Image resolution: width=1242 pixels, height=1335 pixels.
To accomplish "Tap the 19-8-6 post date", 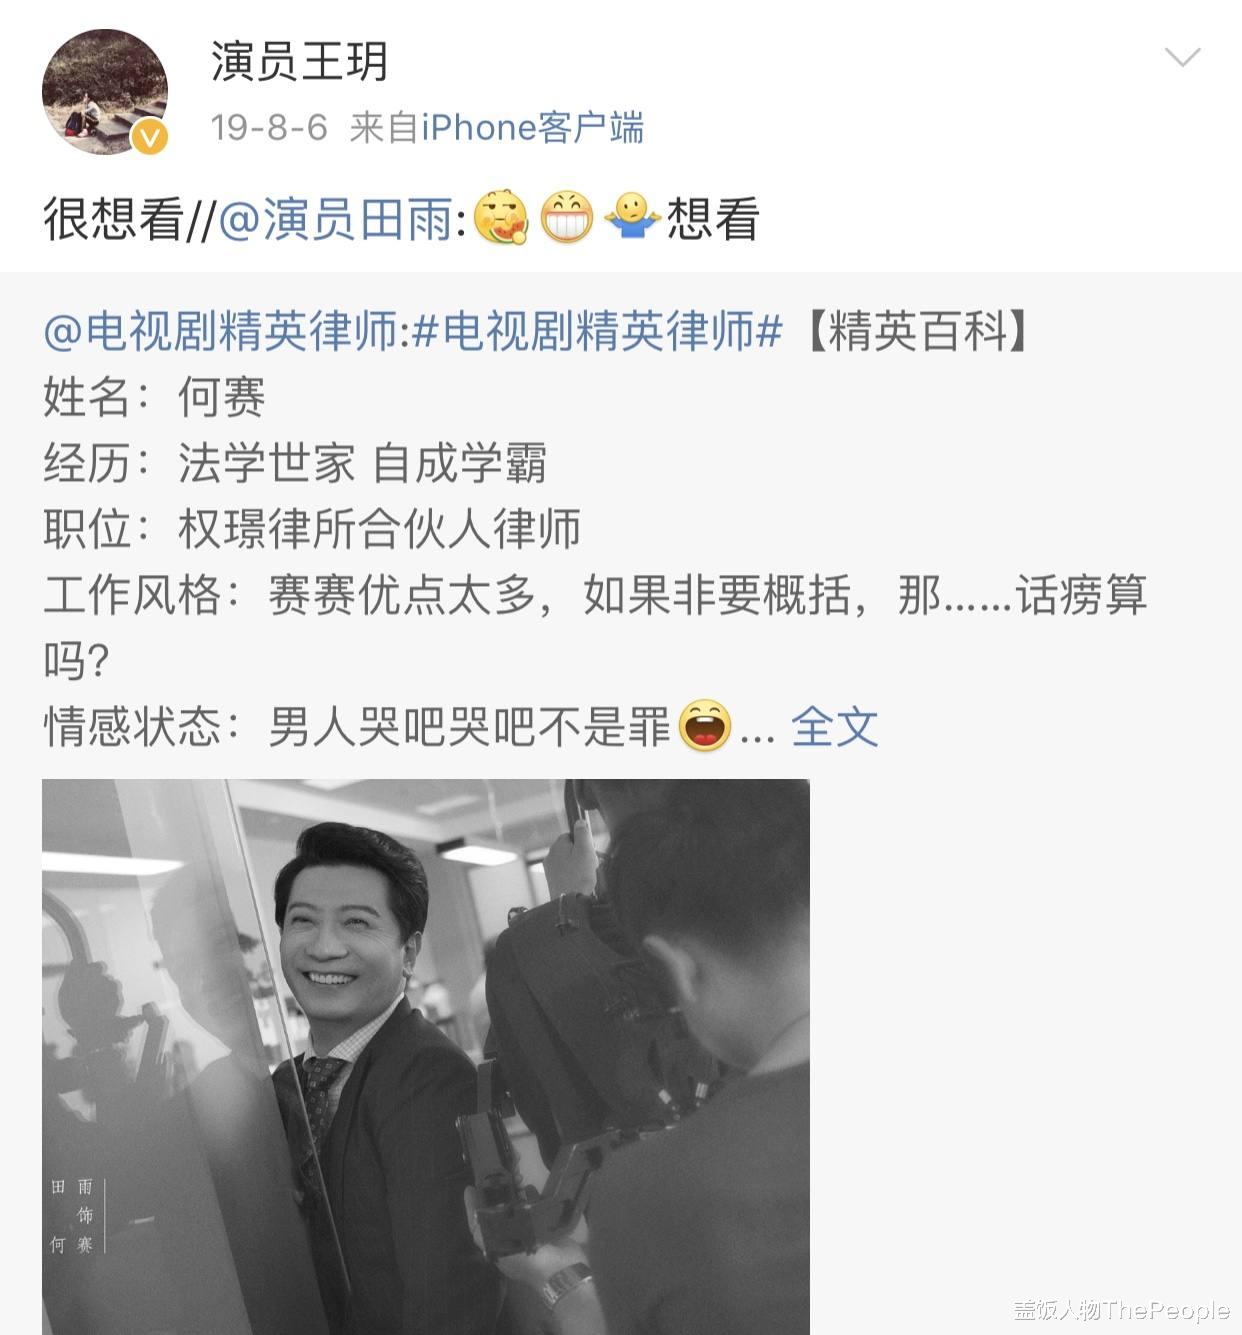I will point(269,128).
